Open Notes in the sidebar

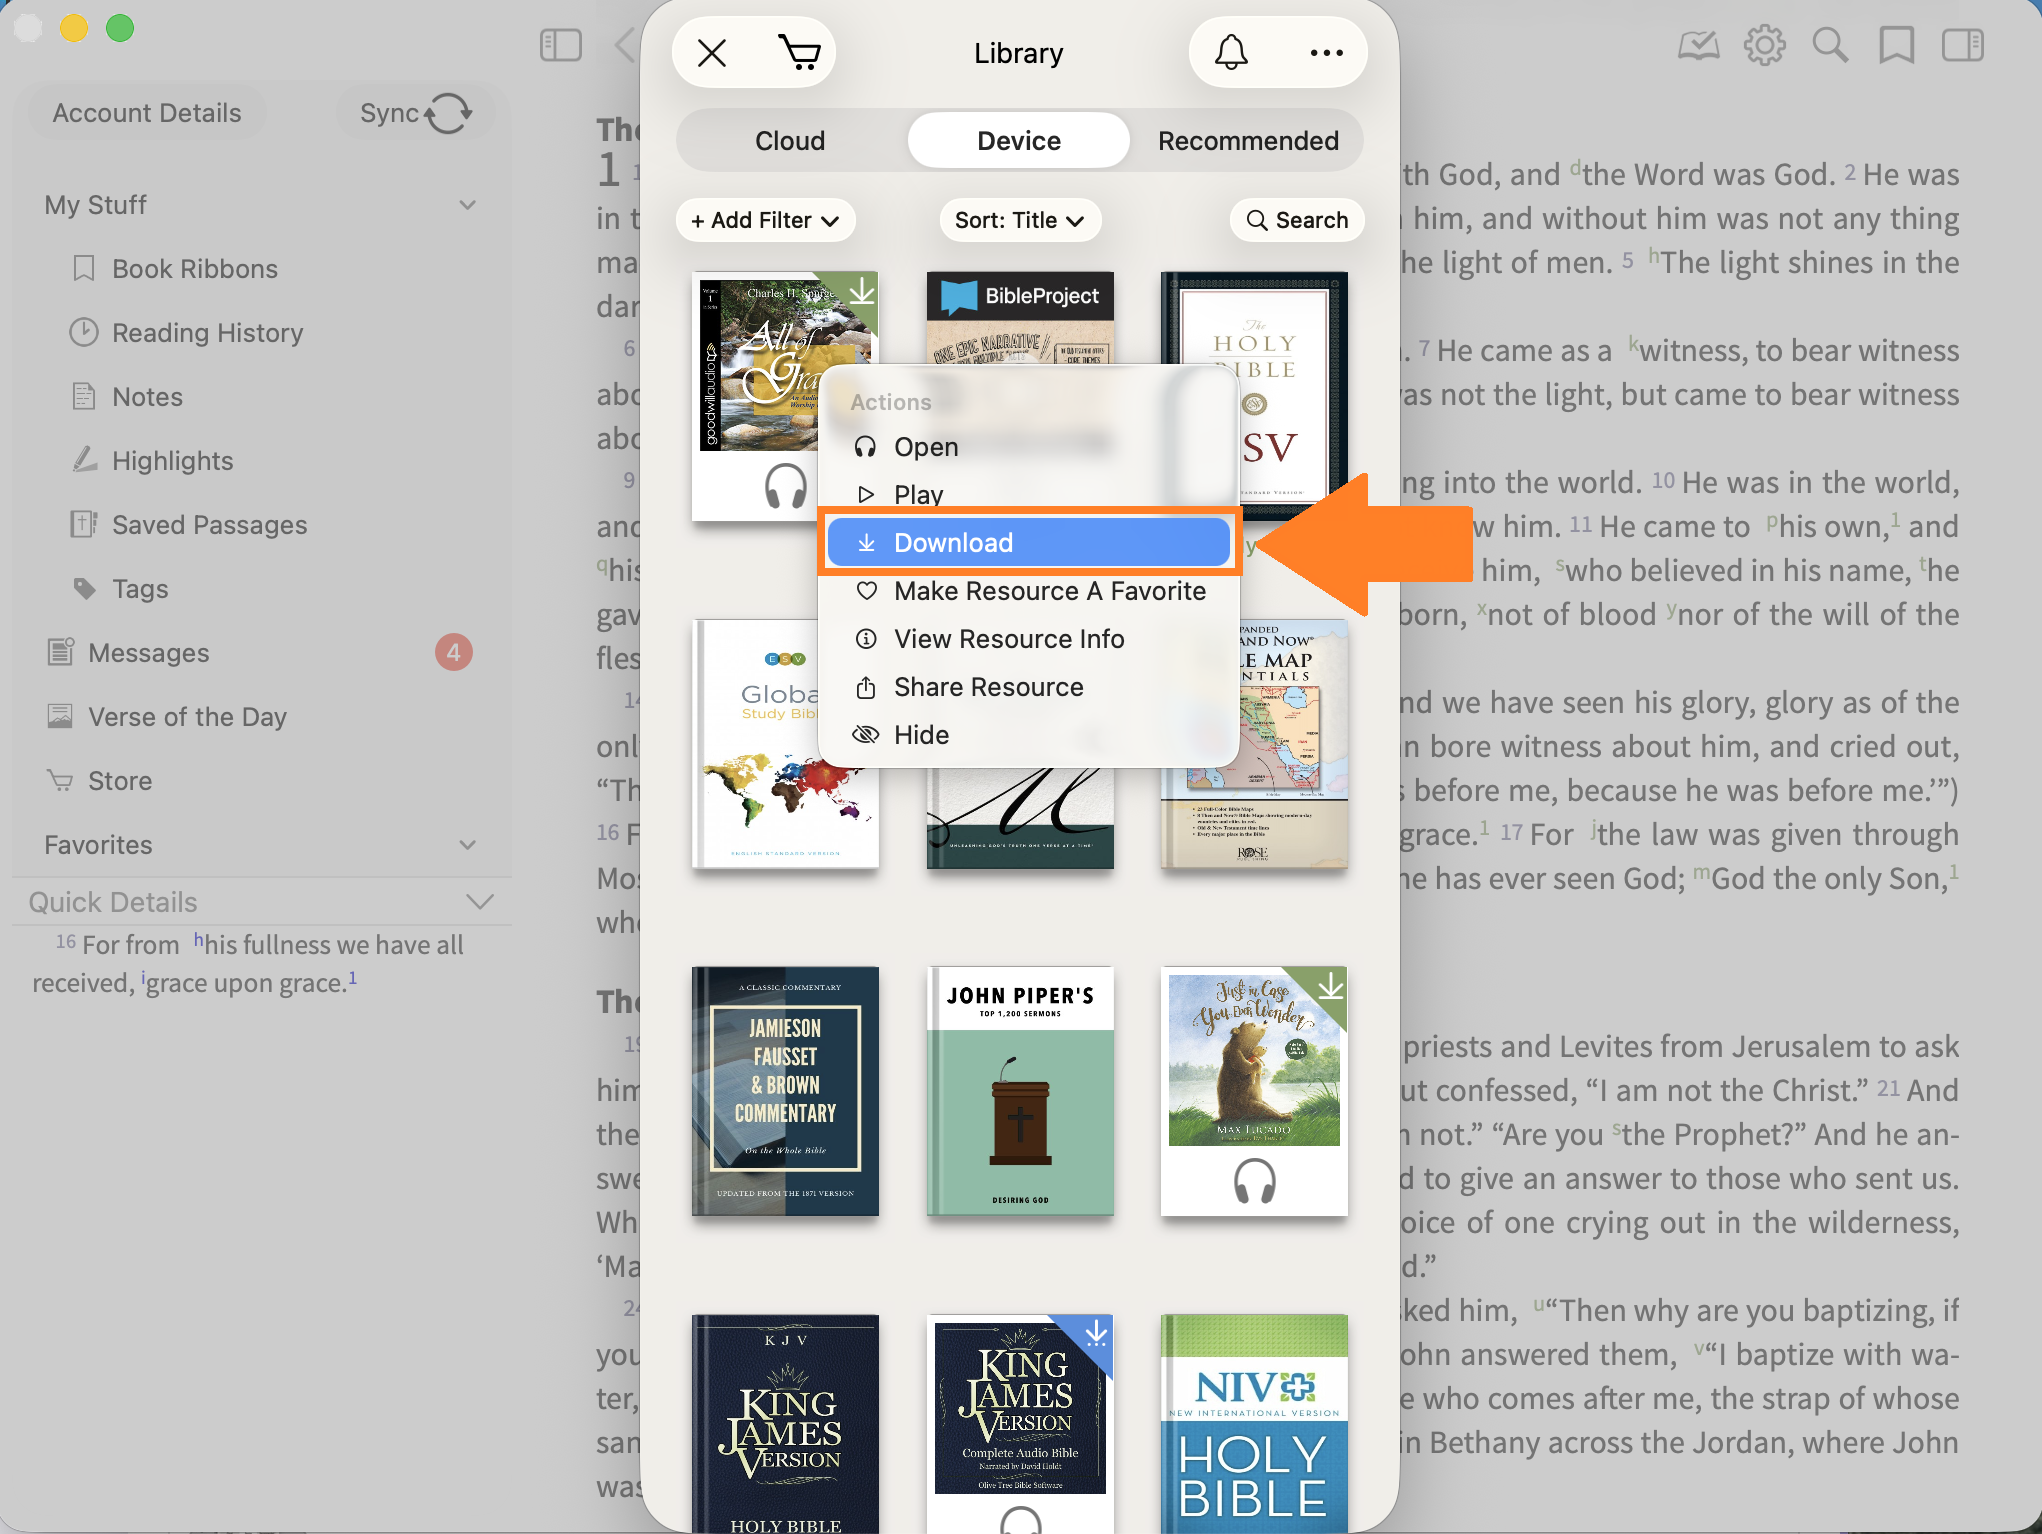click(147, 397)
